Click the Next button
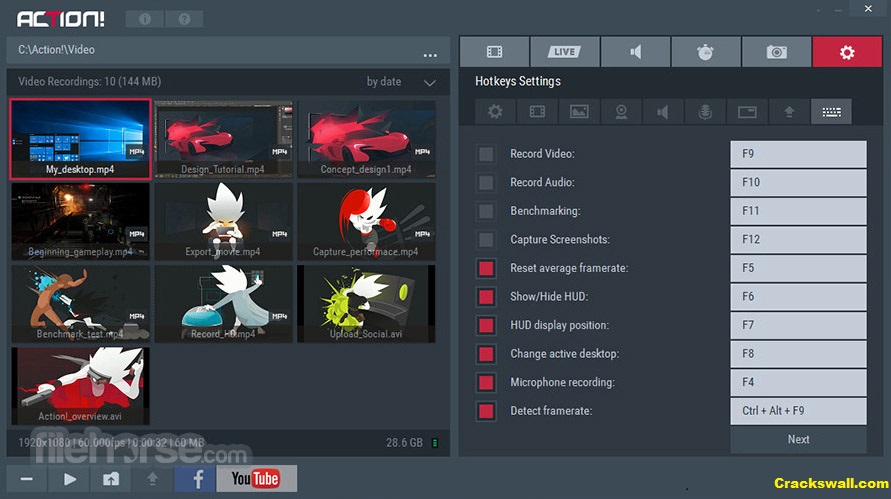Image resolution: width=891 pixels, height=499 pixels. 798,439
